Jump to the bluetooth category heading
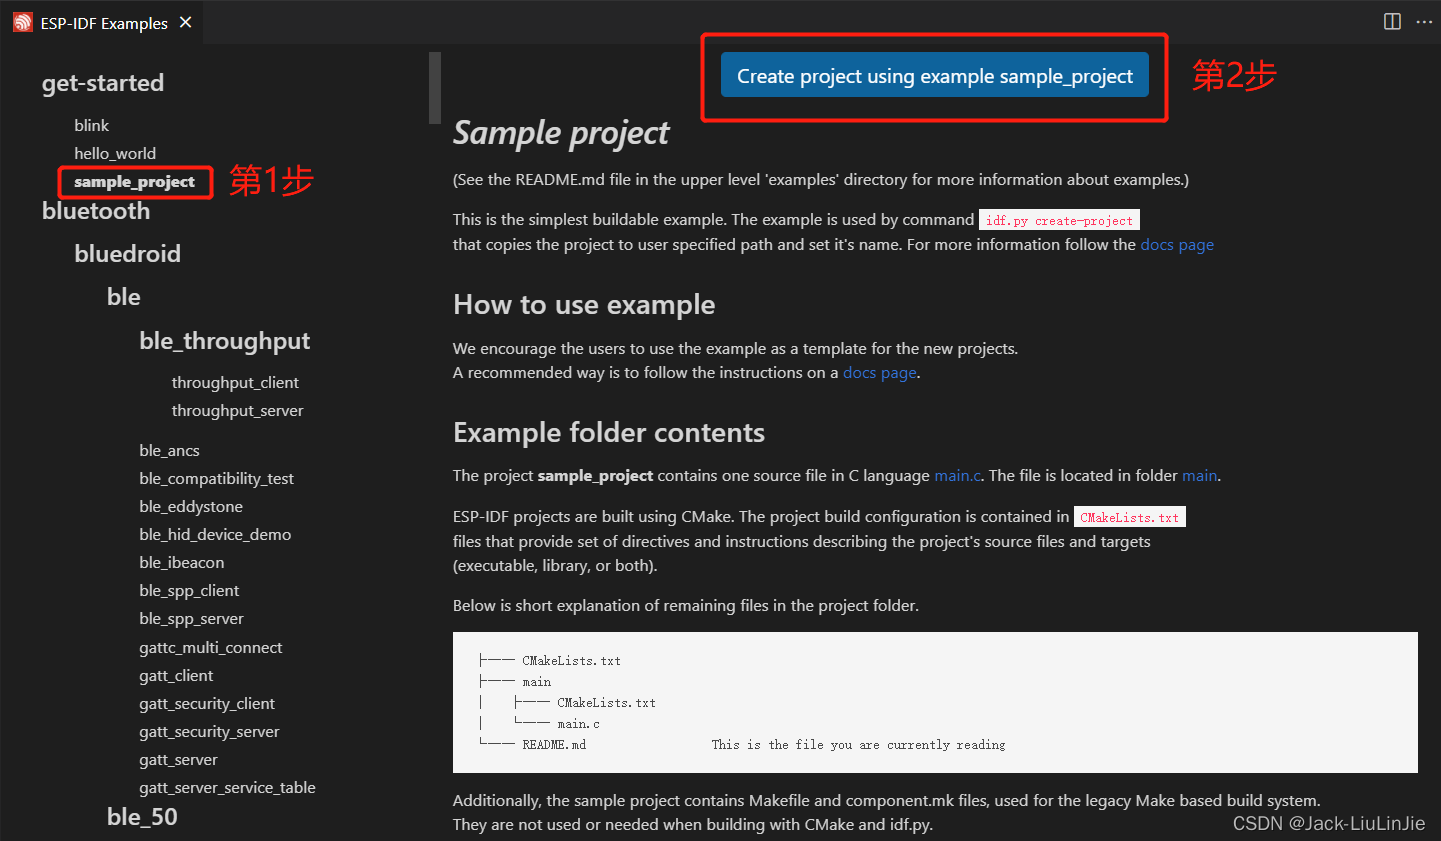Viewport: 1441px width, 841px height. tap(96, 211)
